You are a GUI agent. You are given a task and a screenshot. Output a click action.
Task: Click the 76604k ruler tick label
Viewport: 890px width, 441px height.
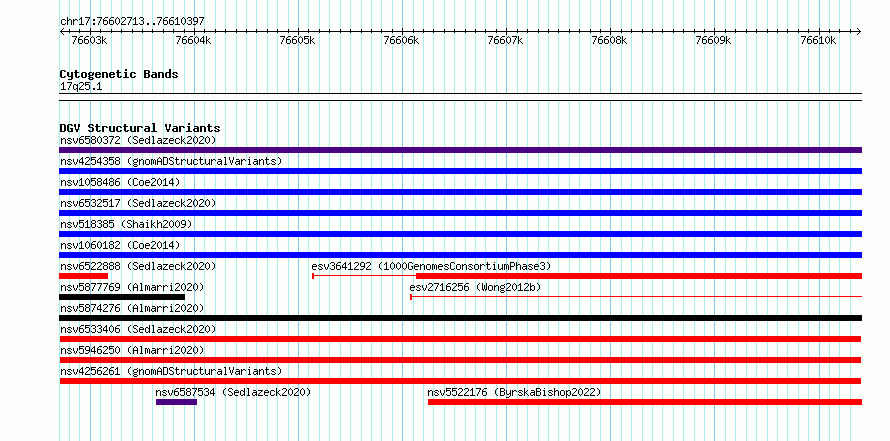tap(193, 40)
